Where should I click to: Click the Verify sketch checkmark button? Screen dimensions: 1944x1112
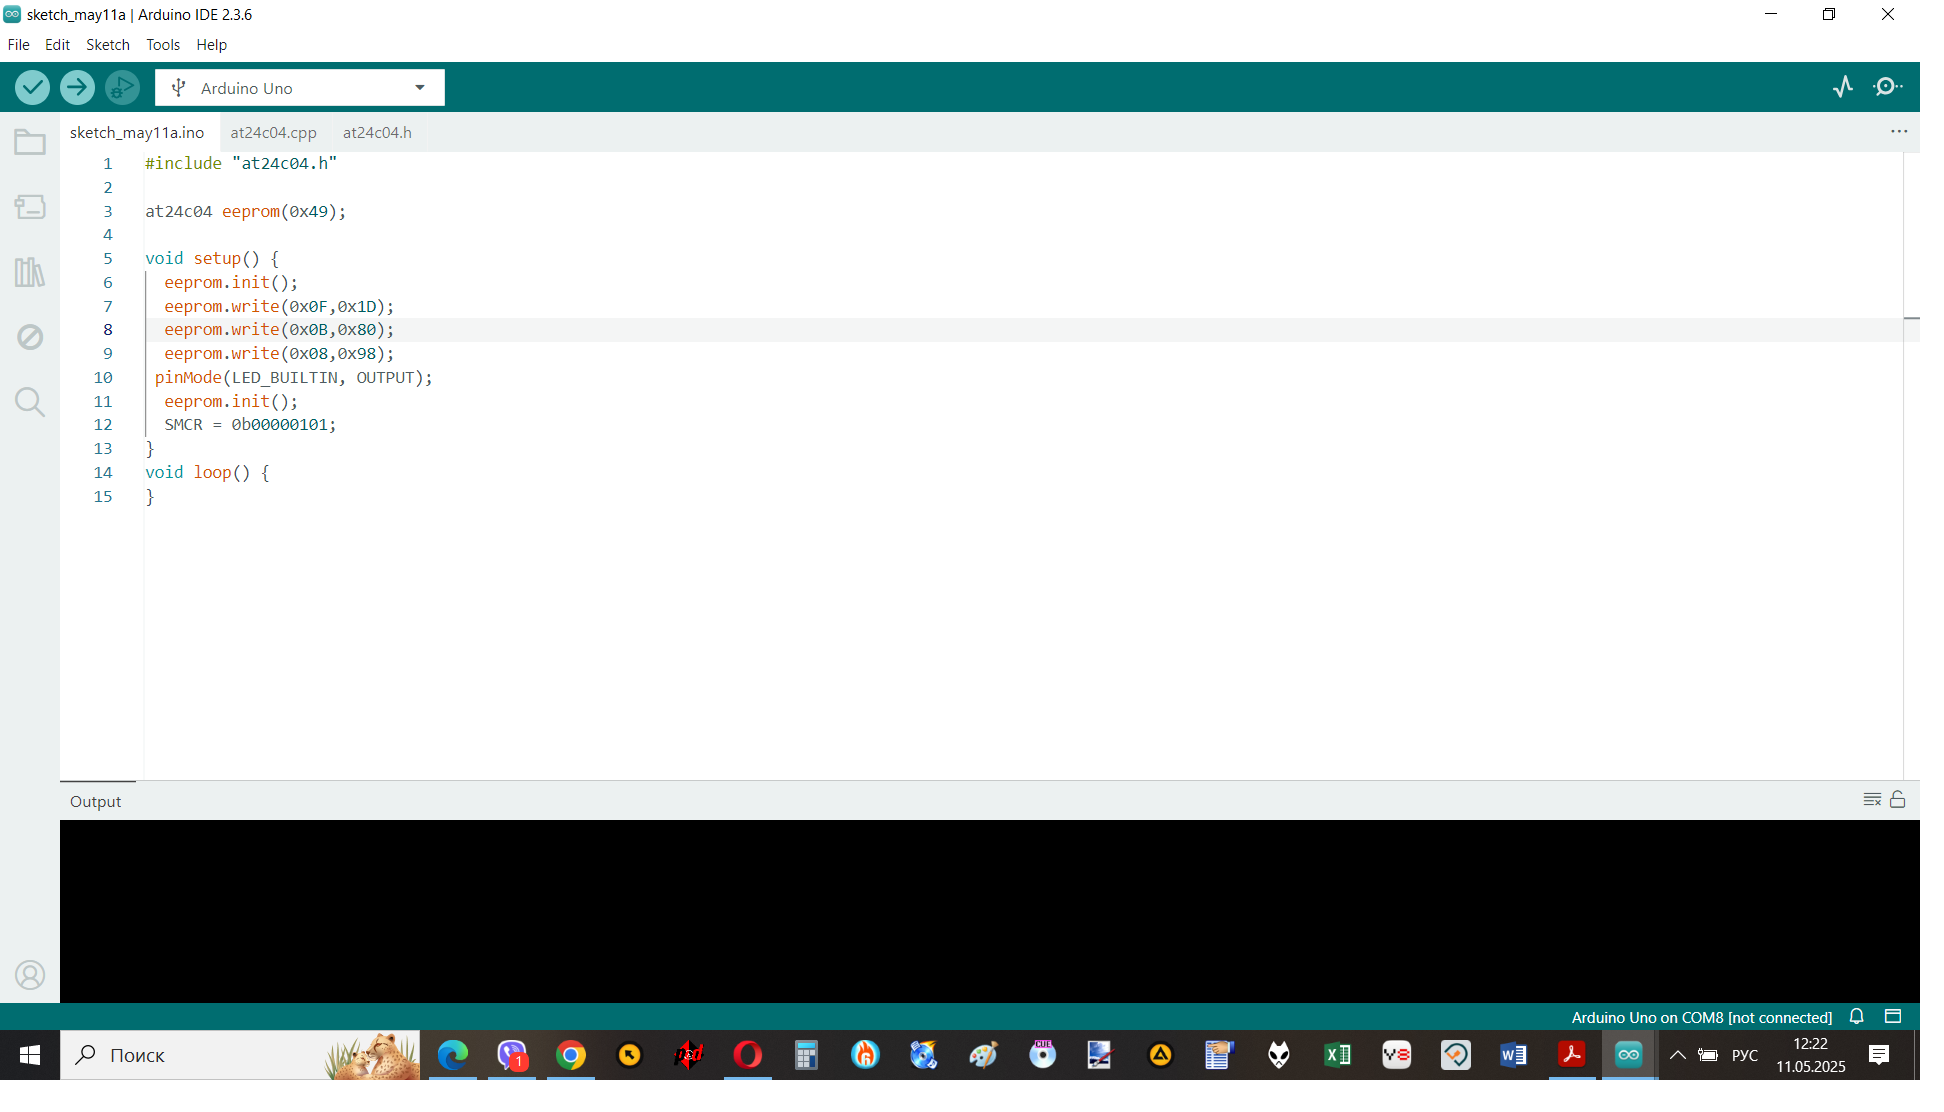coord(32,88)
